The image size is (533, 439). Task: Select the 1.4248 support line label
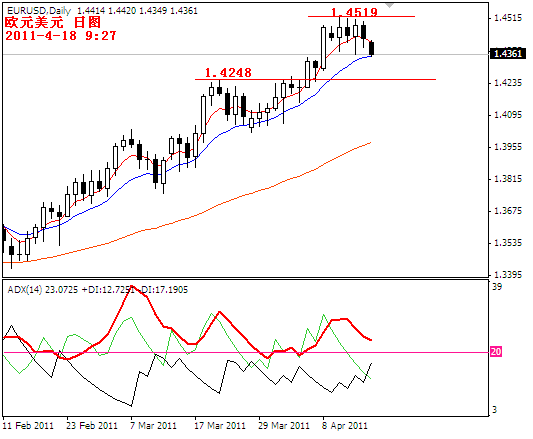pyautogui.click(x=228, y=72)
